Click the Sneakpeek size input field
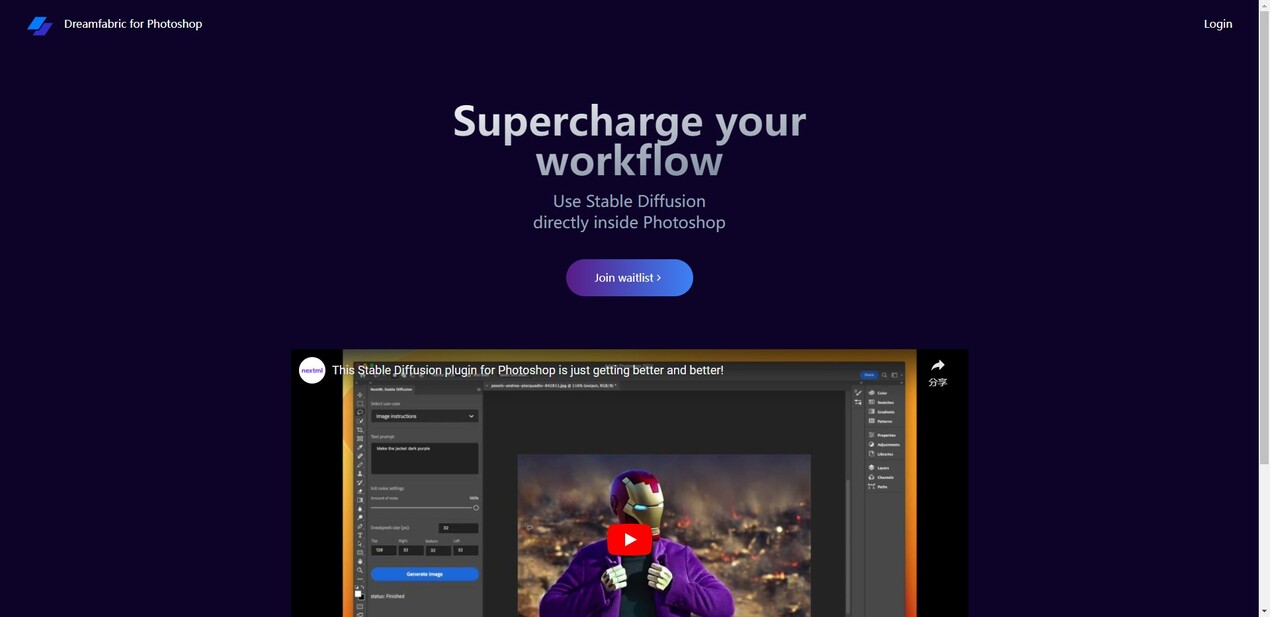 tap(458, 528)
